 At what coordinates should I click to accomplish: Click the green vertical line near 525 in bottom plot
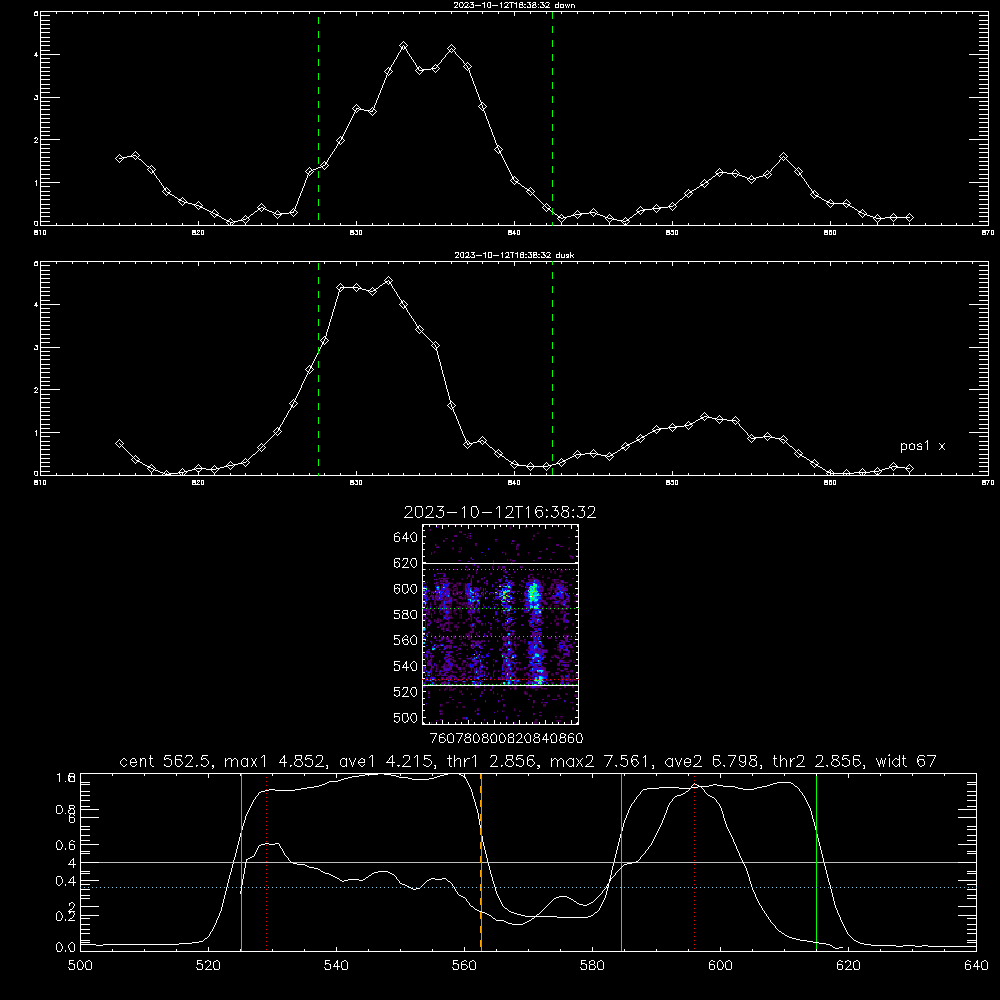pos(241,862)
